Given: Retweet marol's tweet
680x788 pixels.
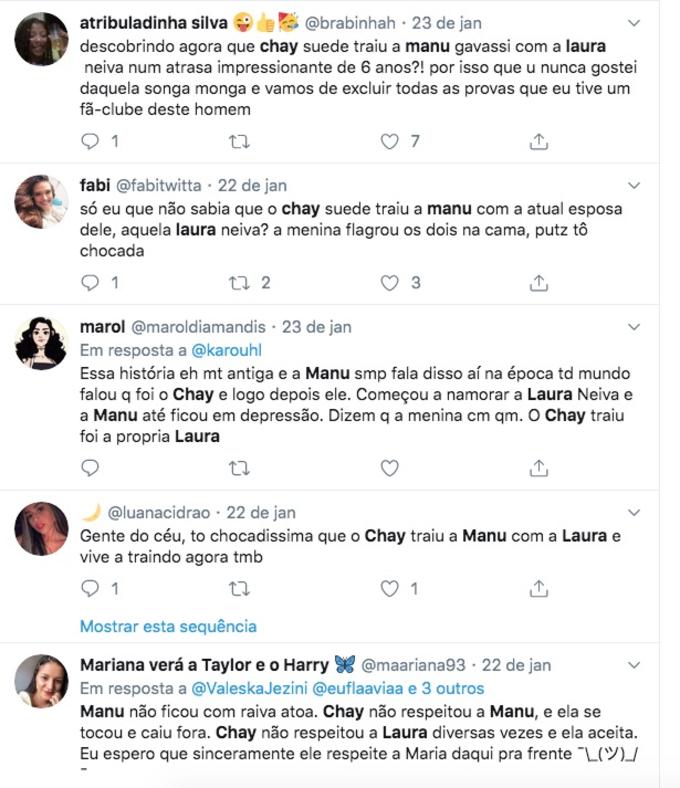Looking at the screenshot, I should (x=239, y=467).
